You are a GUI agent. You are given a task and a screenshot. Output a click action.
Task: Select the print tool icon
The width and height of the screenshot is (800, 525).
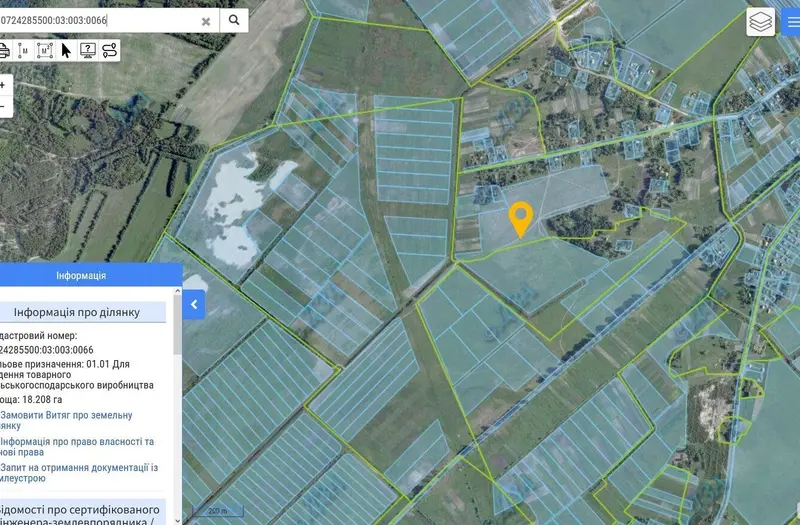coord(4,51)
